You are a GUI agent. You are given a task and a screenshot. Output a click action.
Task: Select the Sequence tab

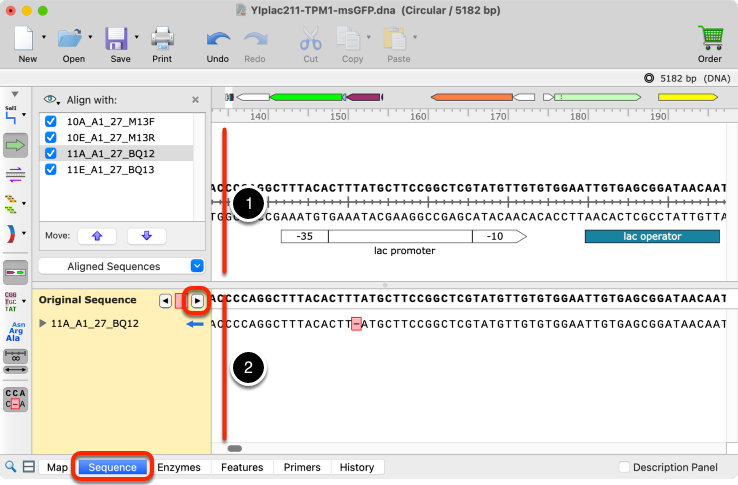point(112,467)
